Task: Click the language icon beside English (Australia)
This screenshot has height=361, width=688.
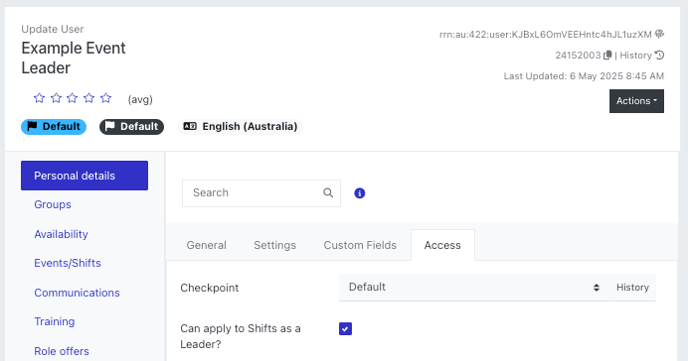Action: click(190, 126)
